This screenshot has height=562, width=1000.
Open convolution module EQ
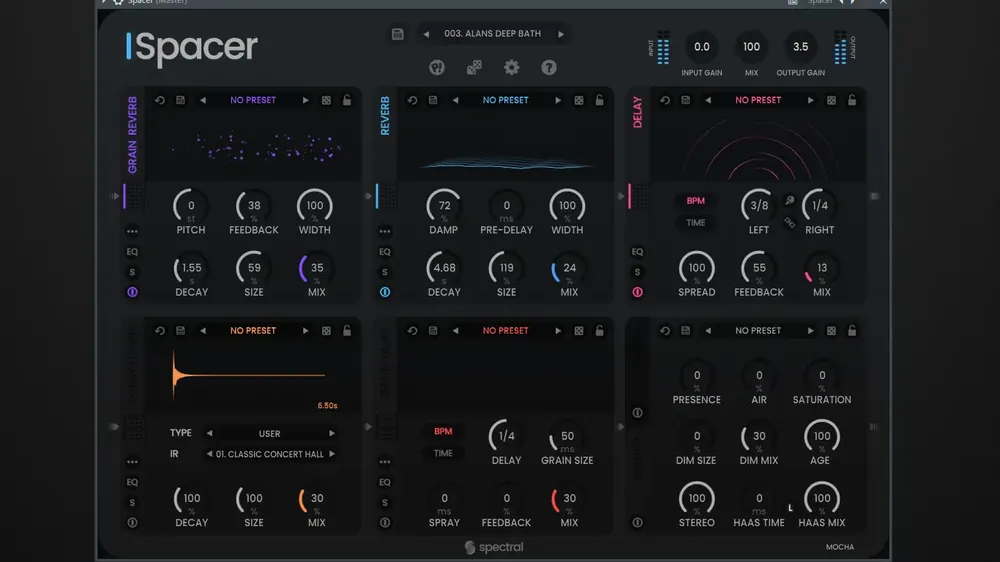[x=132, y=482]
